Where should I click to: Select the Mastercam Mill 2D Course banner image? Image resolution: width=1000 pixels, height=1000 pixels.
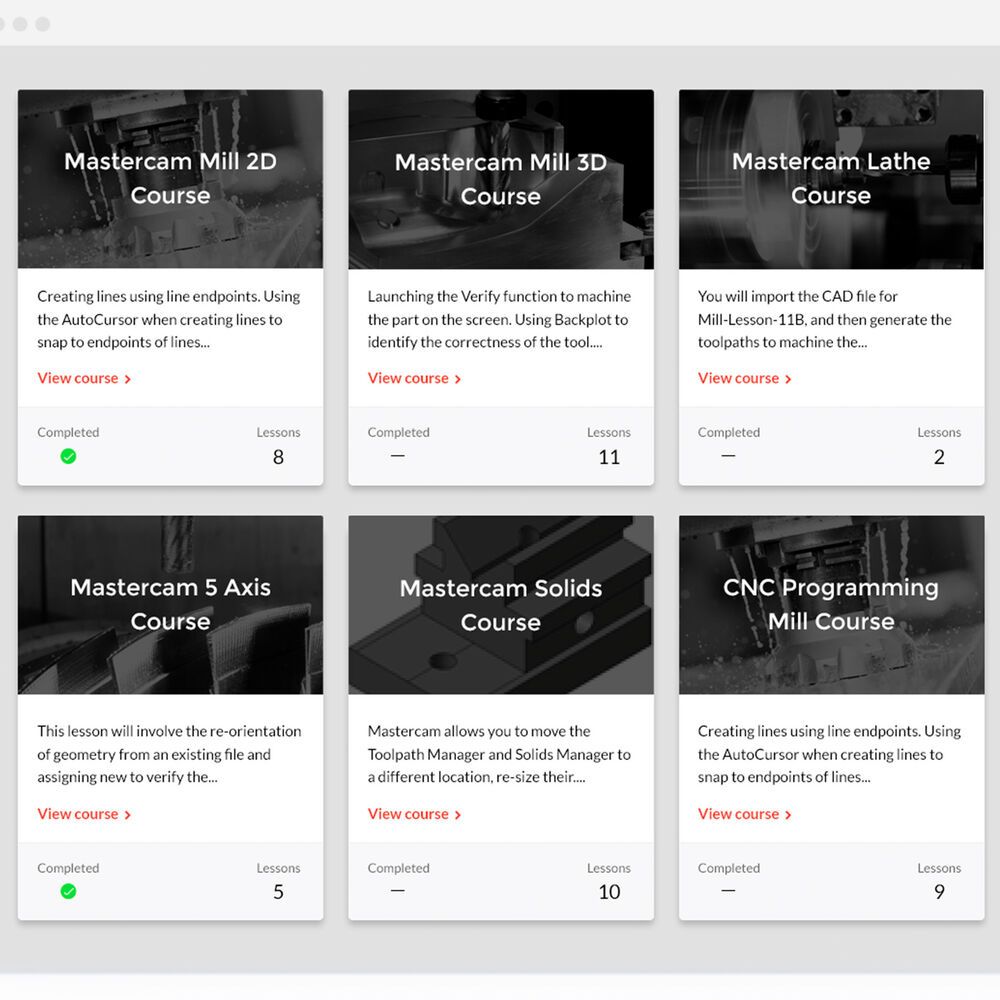(170, 179)
